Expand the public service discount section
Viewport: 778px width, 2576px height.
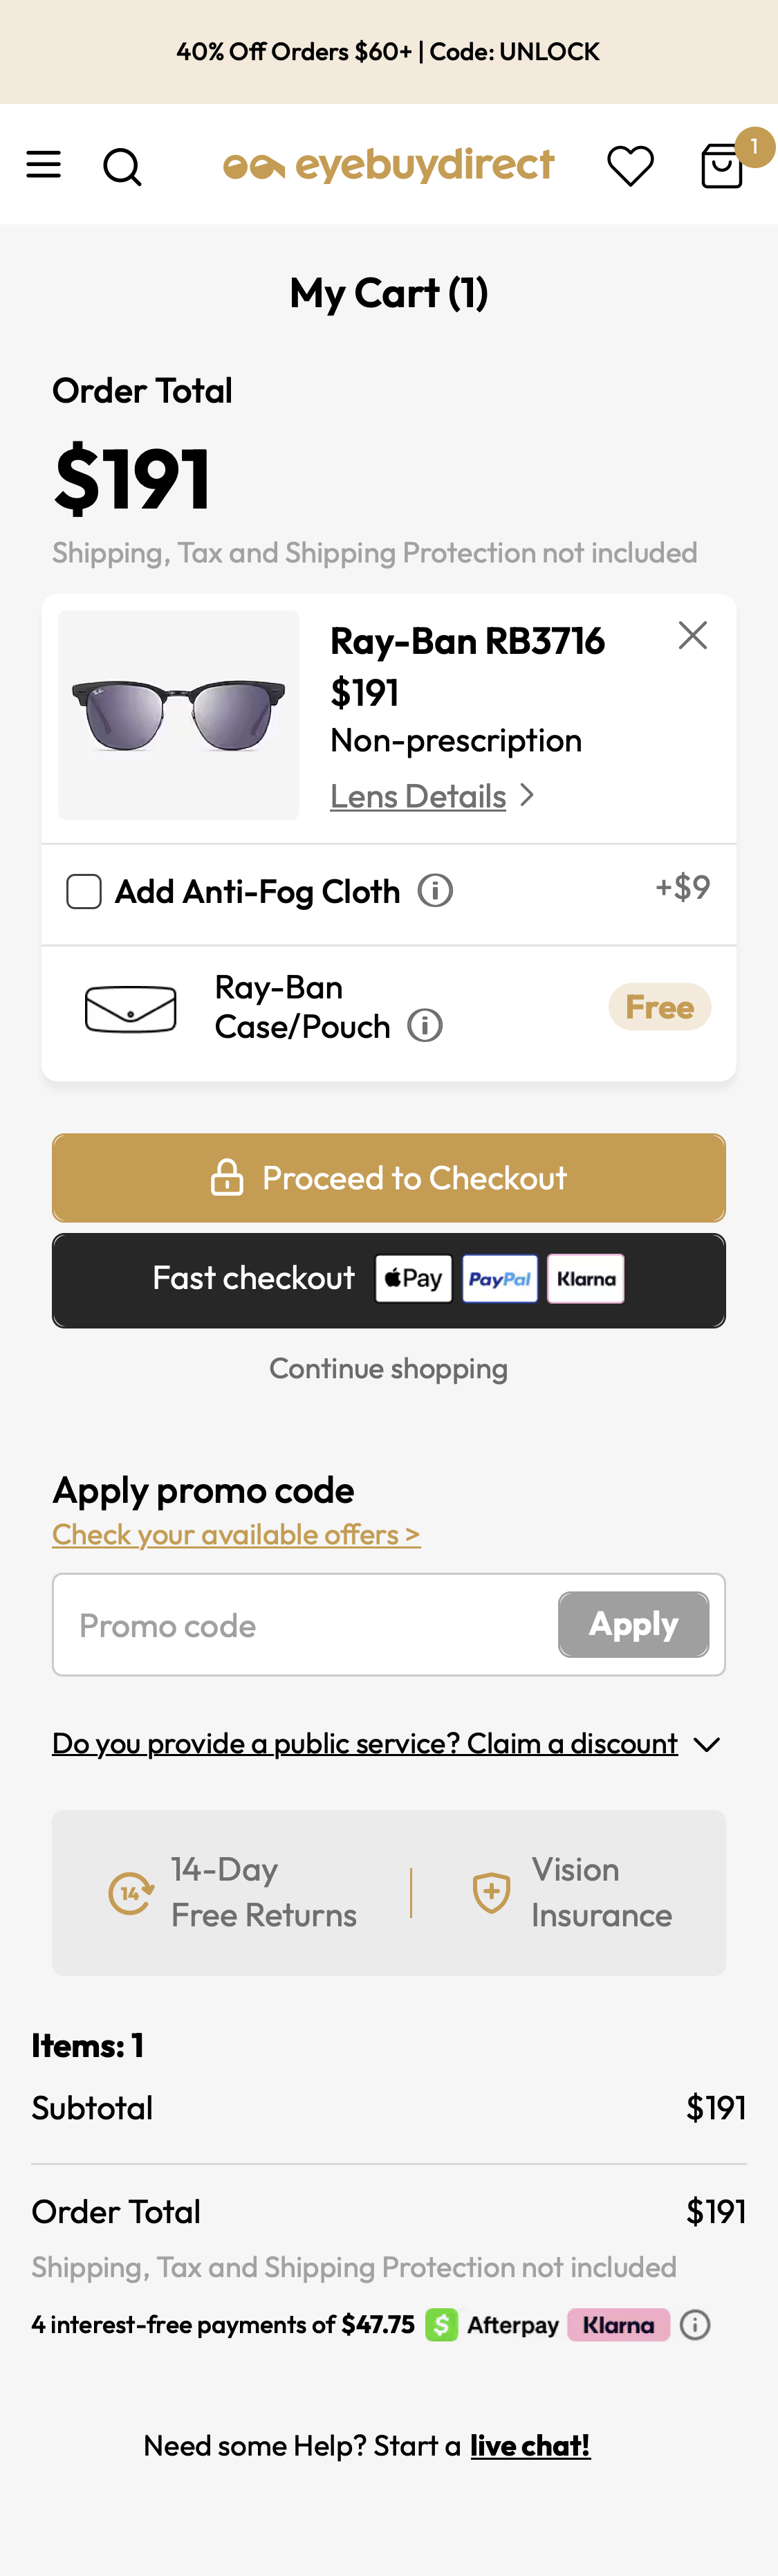[388, 1742]
